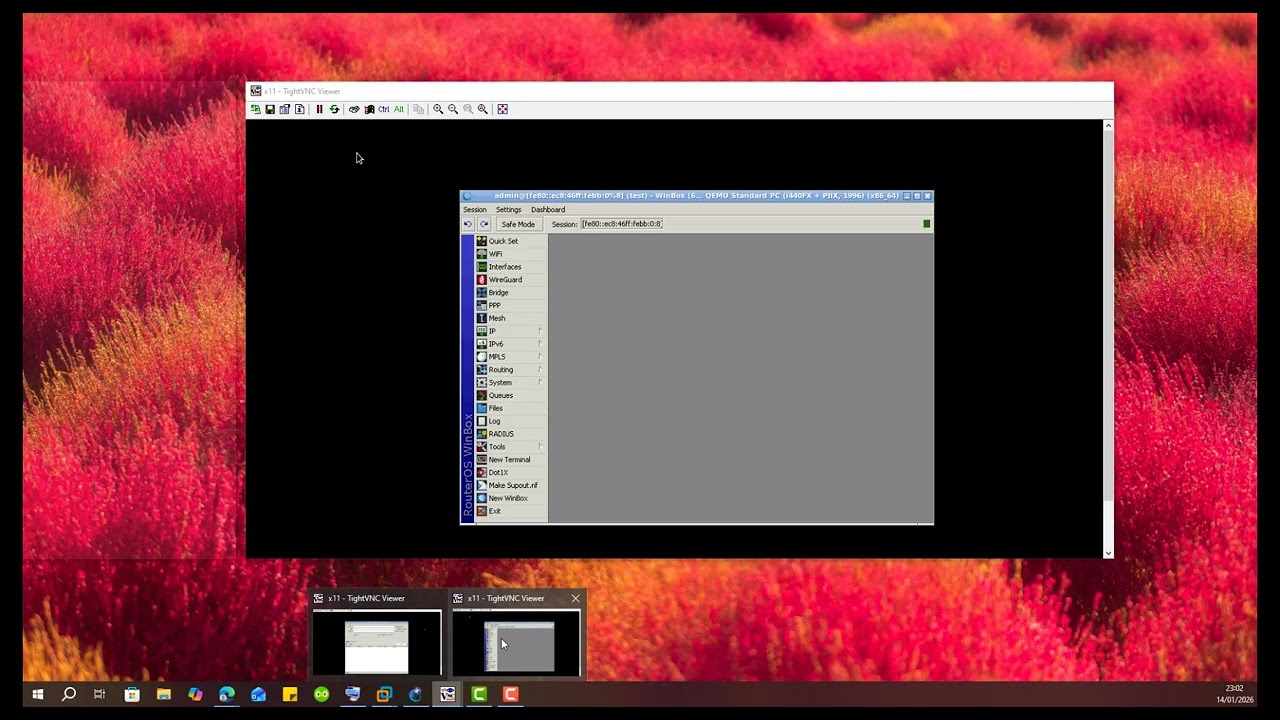Toggle Safe Mode in WinBox
The width and height of the screenshot is (1280, 720).
[x=517, y=224]
